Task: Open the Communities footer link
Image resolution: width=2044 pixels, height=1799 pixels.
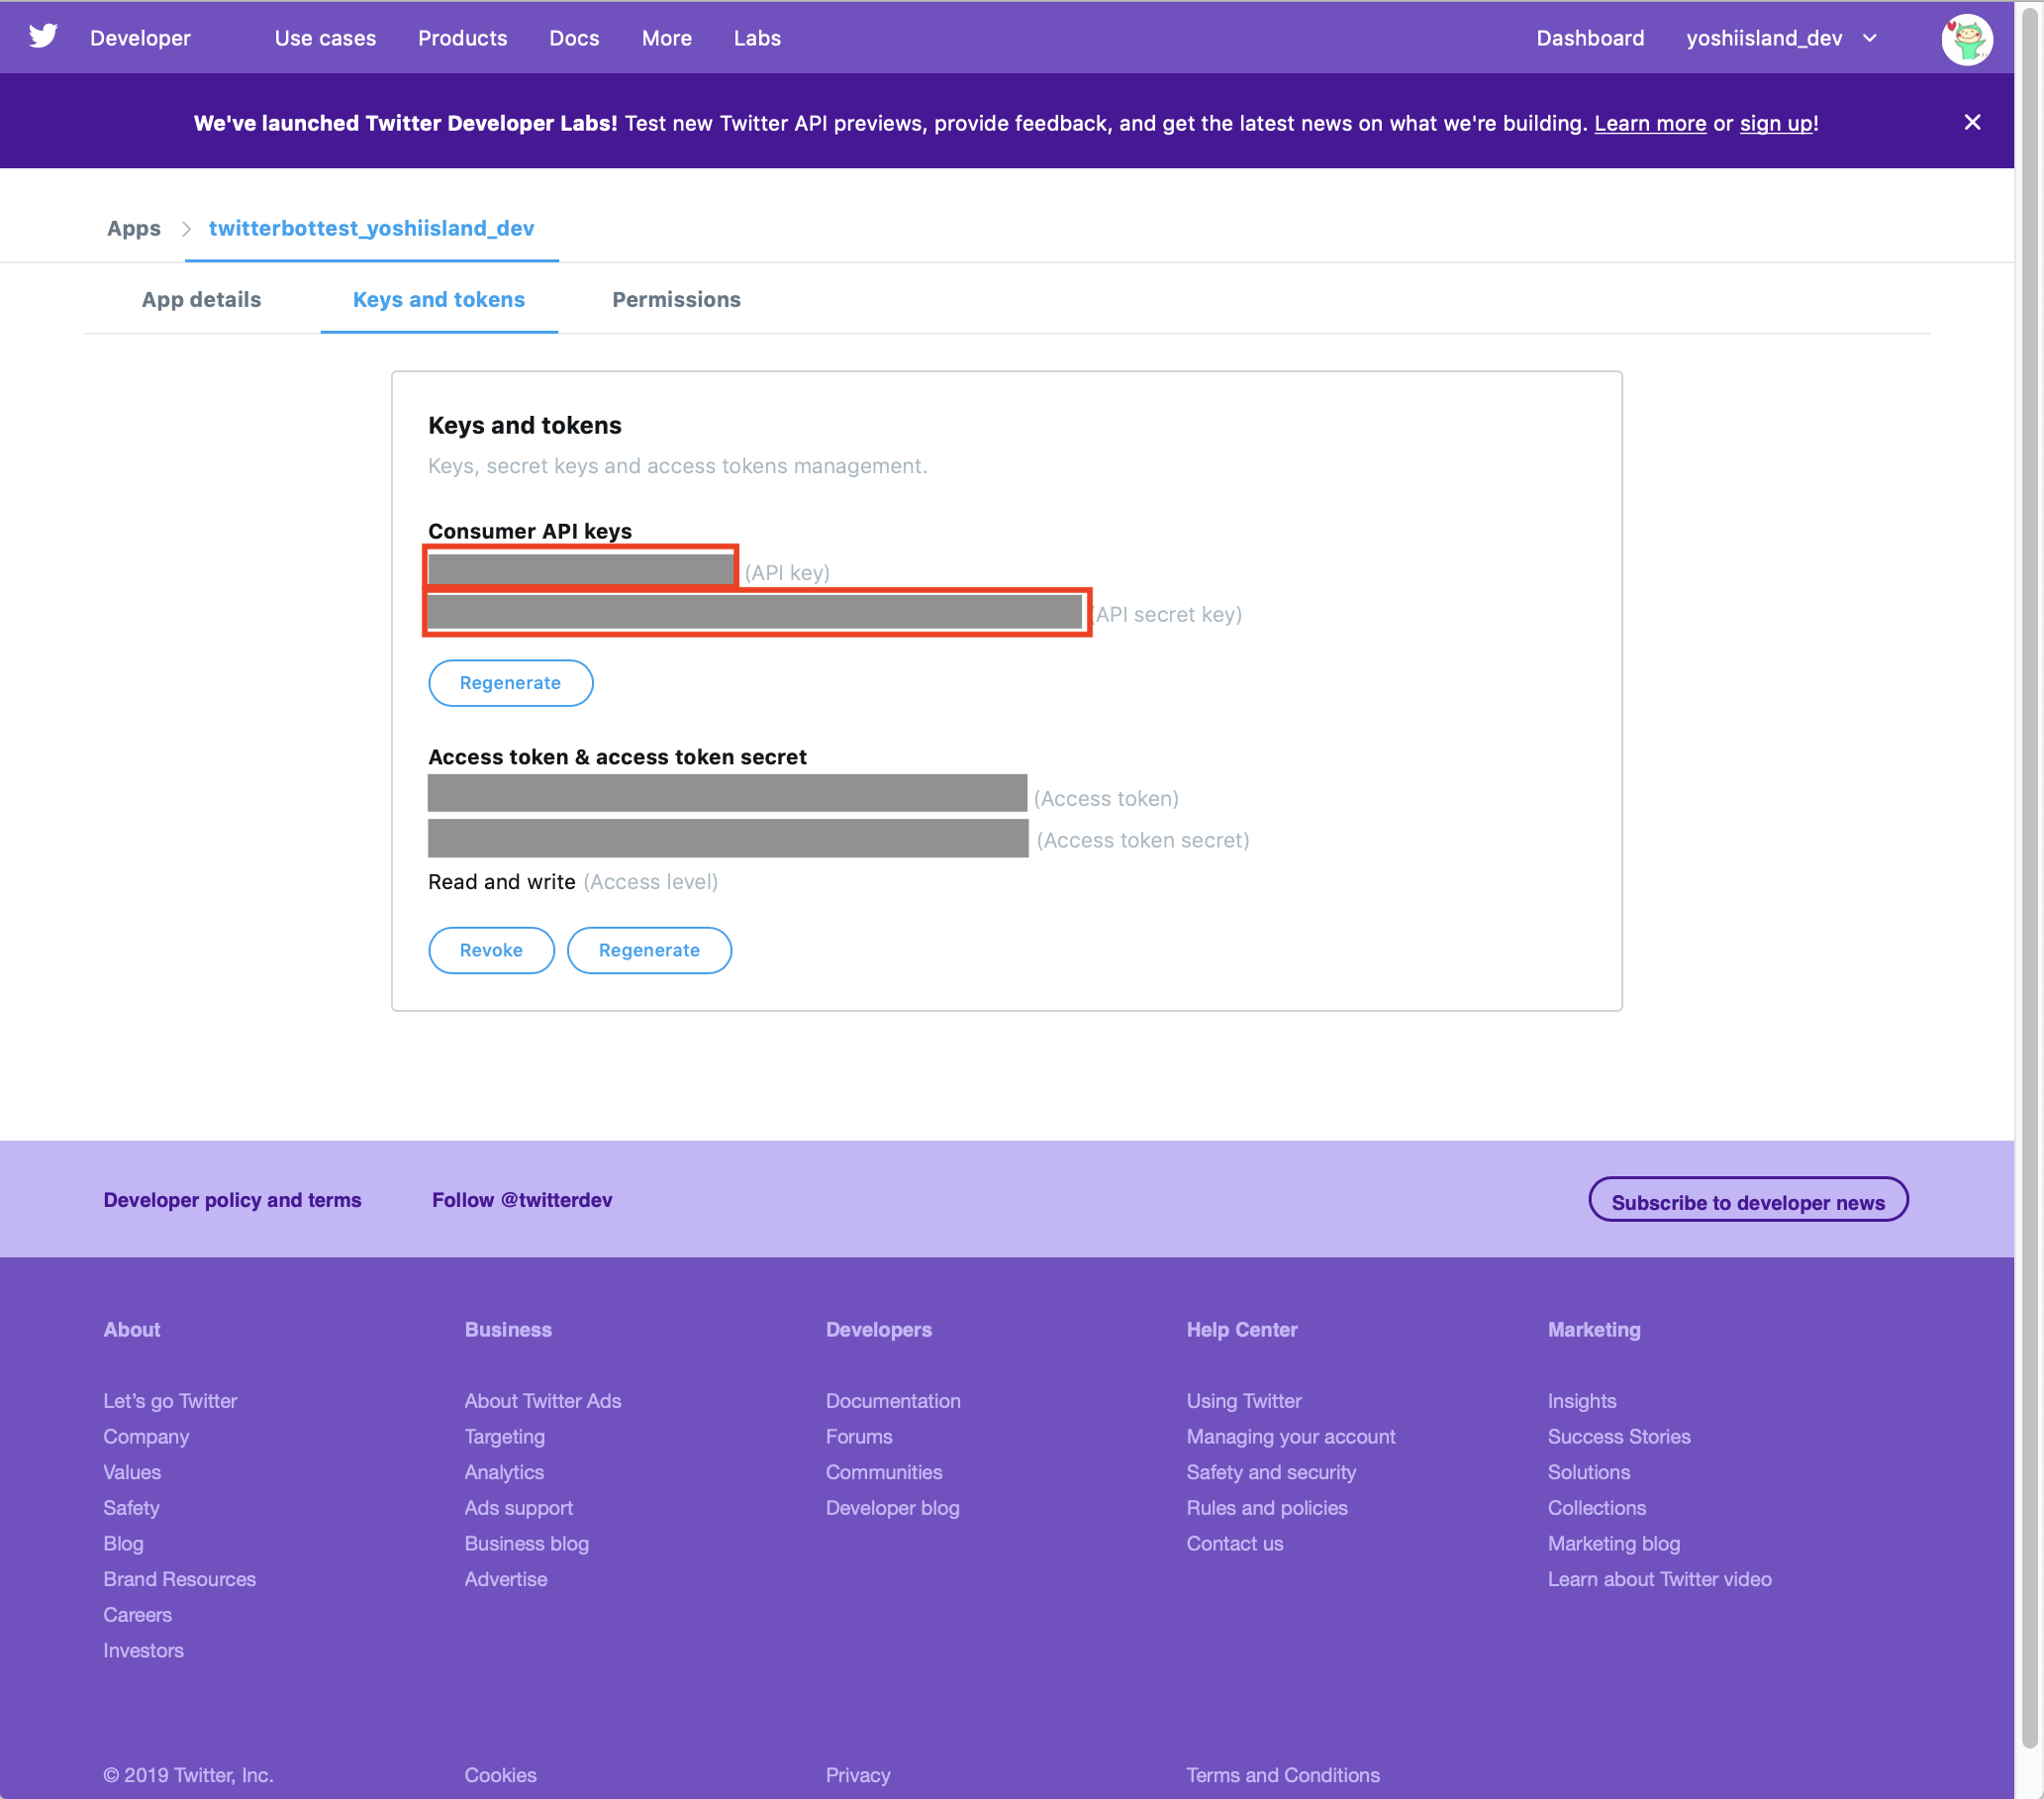Action: [x=883, y=1471]
